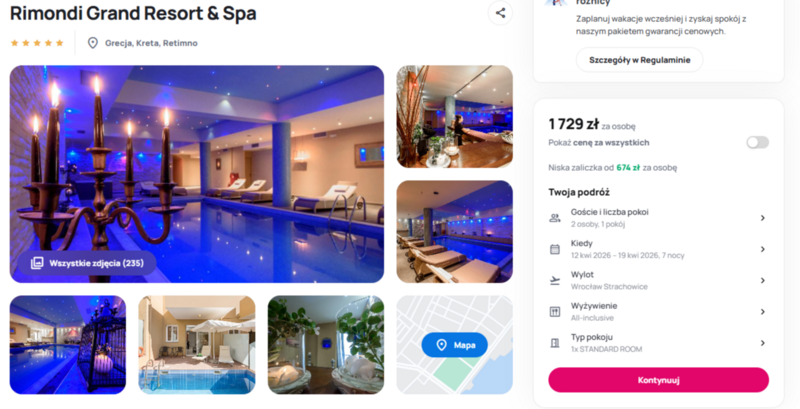Click the calendar icon next to Kiedy
The height and width of the screenshot is (409, 800).
click(x=555, y=249)
